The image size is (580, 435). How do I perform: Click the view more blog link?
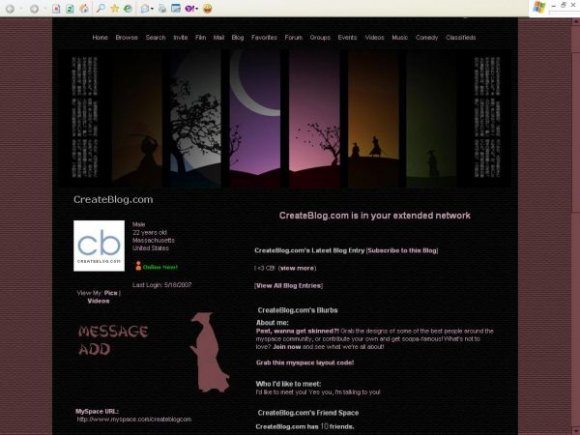(x=297, y=268)
